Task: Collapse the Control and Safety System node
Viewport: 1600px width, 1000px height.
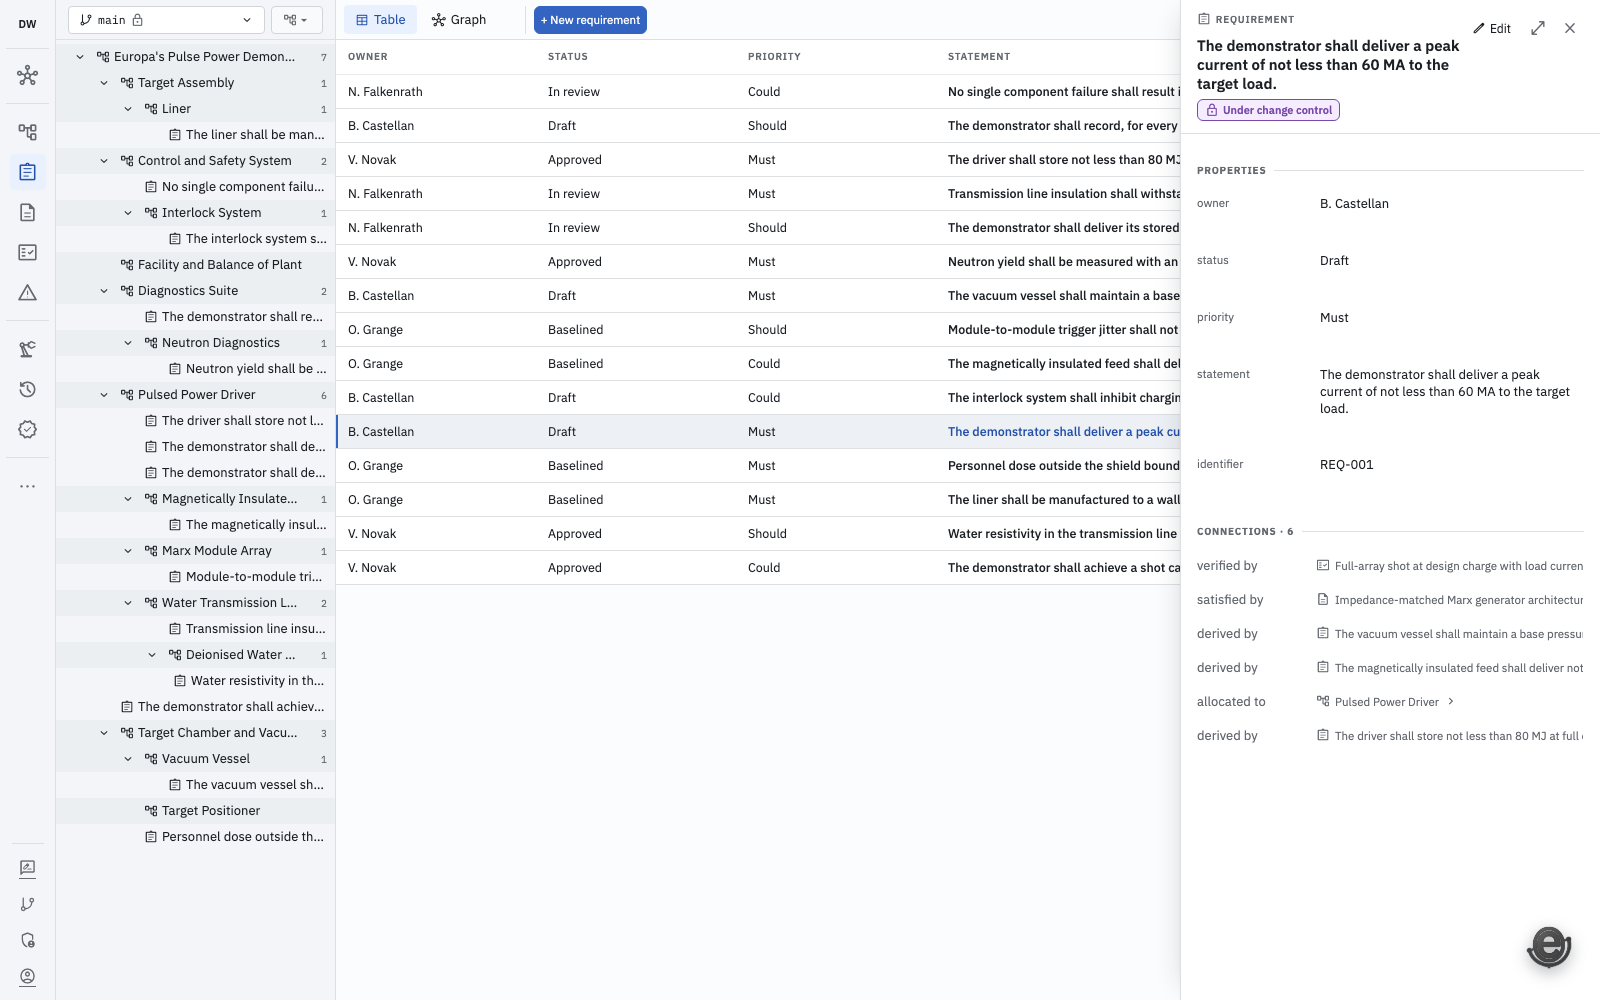Action: click(x=104, y=161)
